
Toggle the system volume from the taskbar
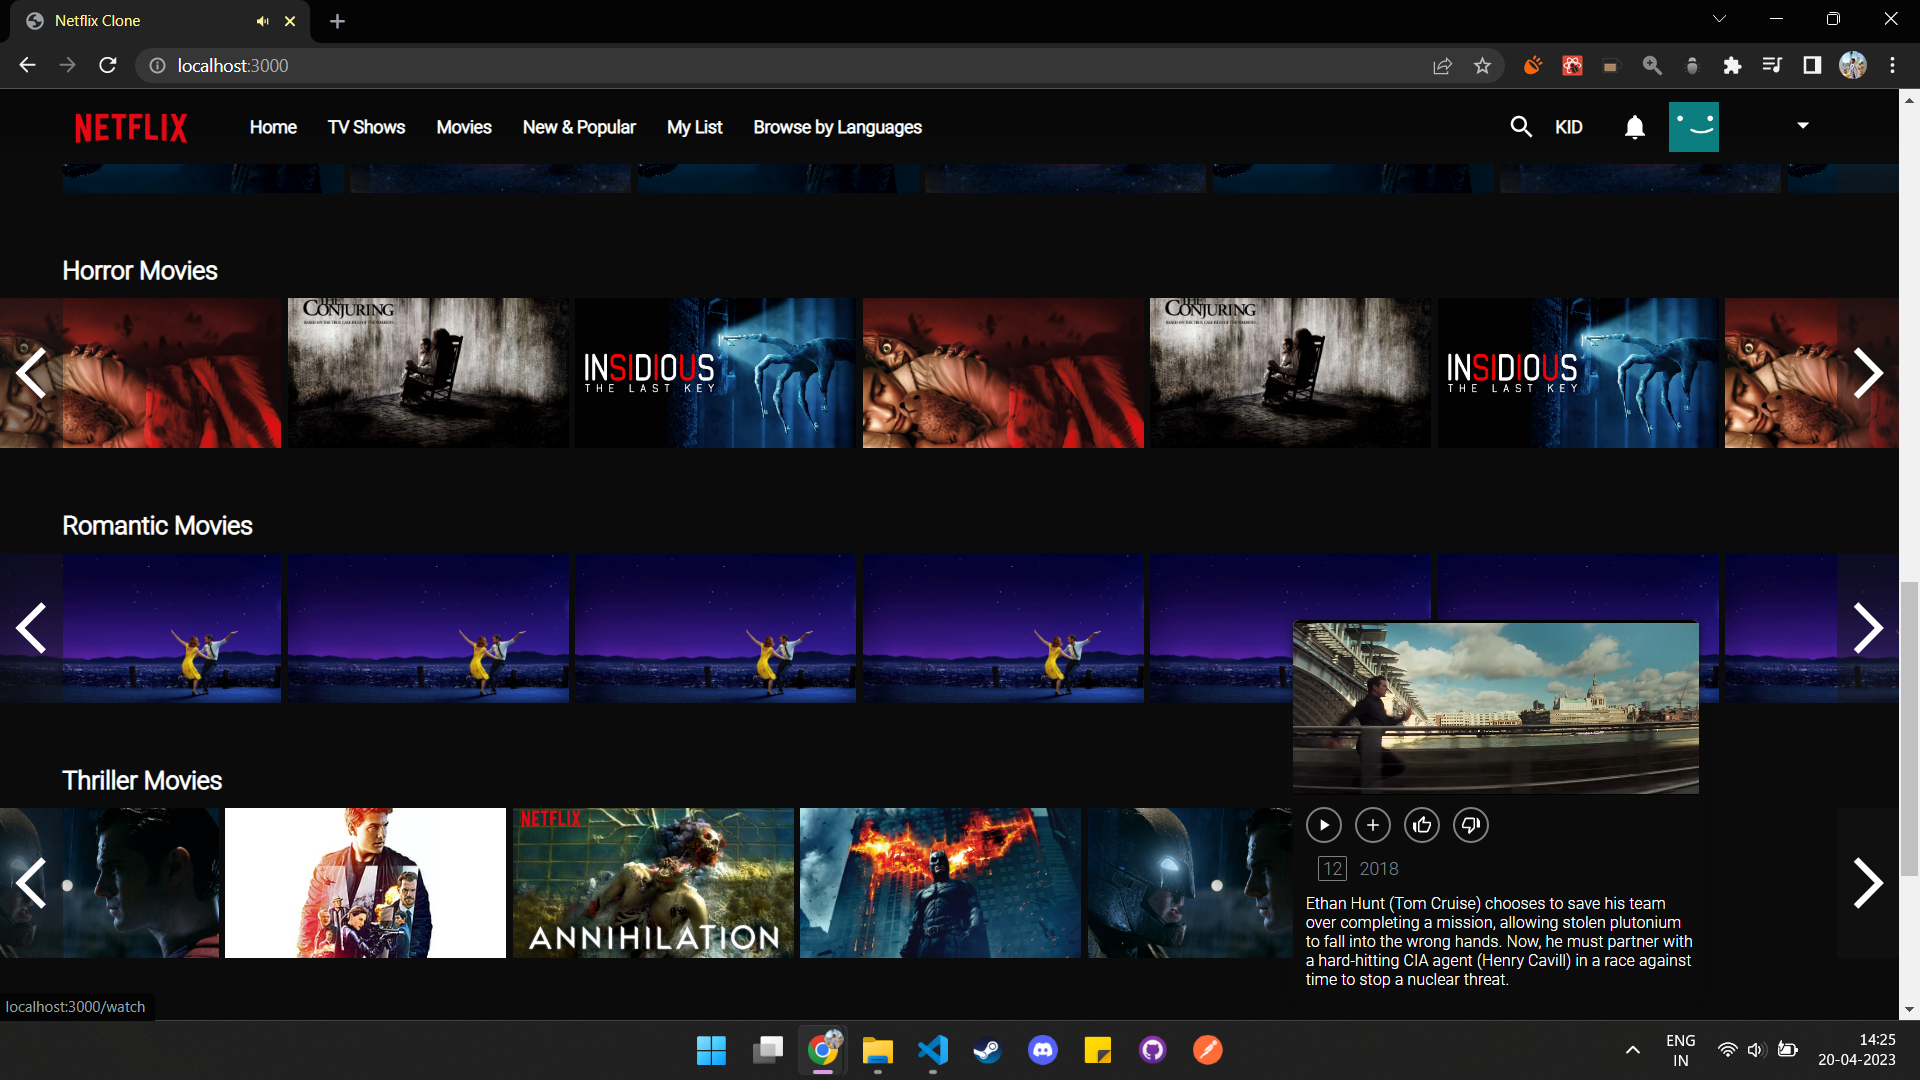click(1757, 1050)
